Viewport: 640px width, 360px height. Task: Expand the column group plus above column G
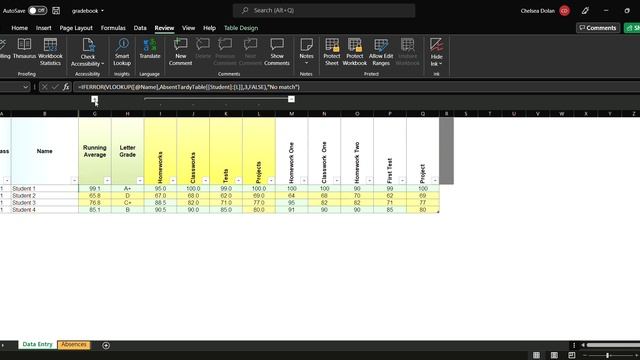click(95, 99)
